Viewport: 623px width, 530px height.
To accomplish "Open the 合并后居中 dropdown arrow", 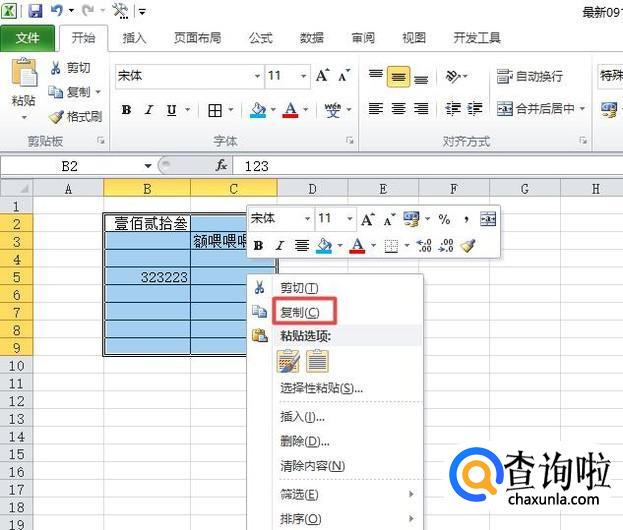I will [582, 108].
